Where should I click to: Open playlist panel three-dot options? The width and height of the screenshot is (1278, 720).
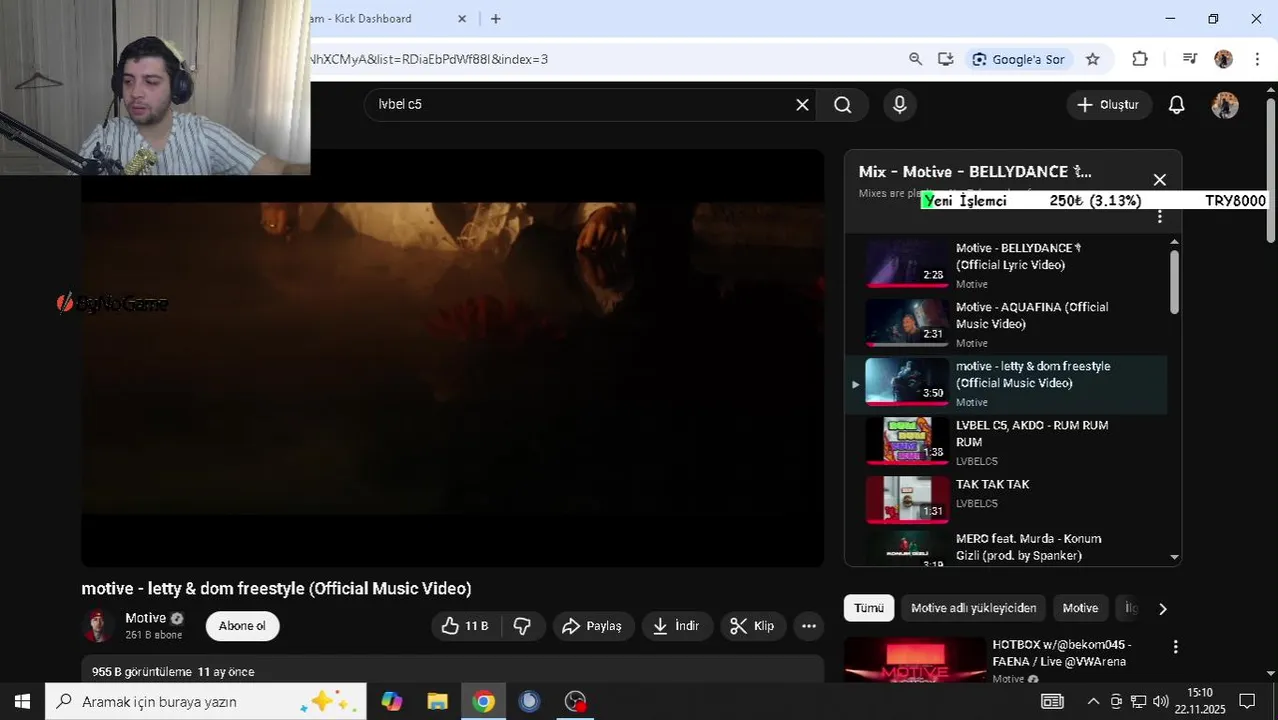(1160, 217)
